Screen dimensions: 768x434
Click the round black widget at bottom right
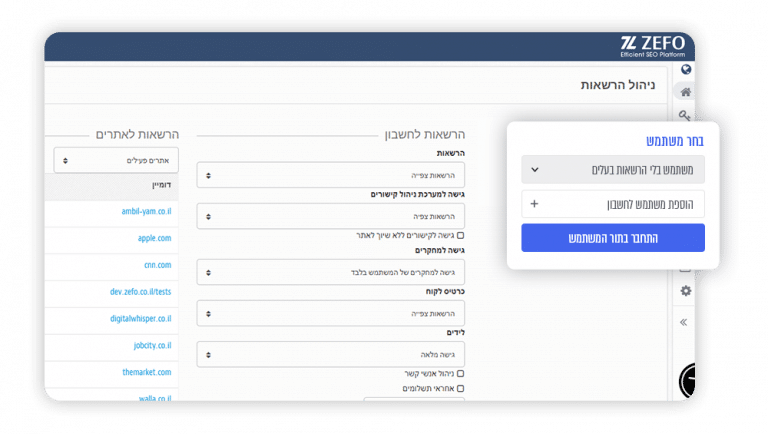click(687, 381)
